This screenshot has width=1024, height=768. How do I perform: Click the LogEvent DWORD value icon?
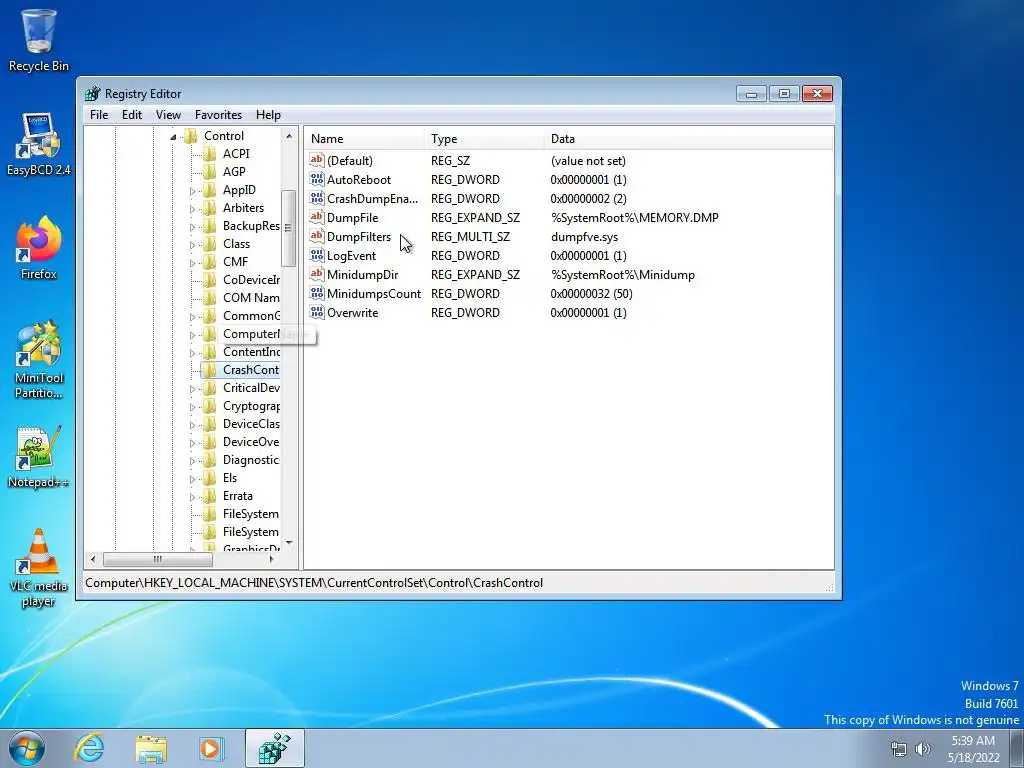click(x=317, y=255)
